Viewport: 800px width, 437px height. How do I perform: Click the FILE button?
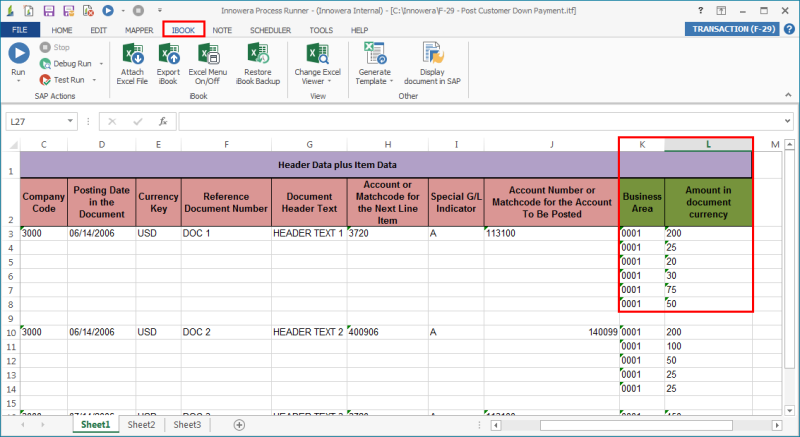click(x=20, y=30)
